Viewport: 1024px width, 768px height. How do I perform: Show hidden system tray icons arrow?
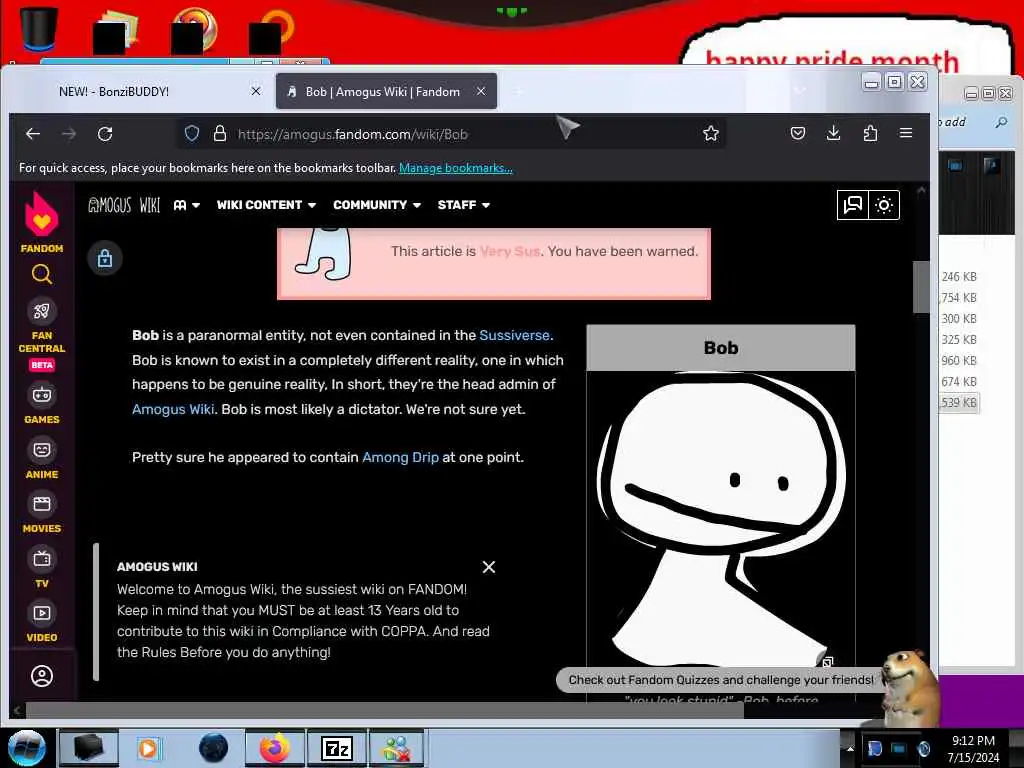[850, 748]
